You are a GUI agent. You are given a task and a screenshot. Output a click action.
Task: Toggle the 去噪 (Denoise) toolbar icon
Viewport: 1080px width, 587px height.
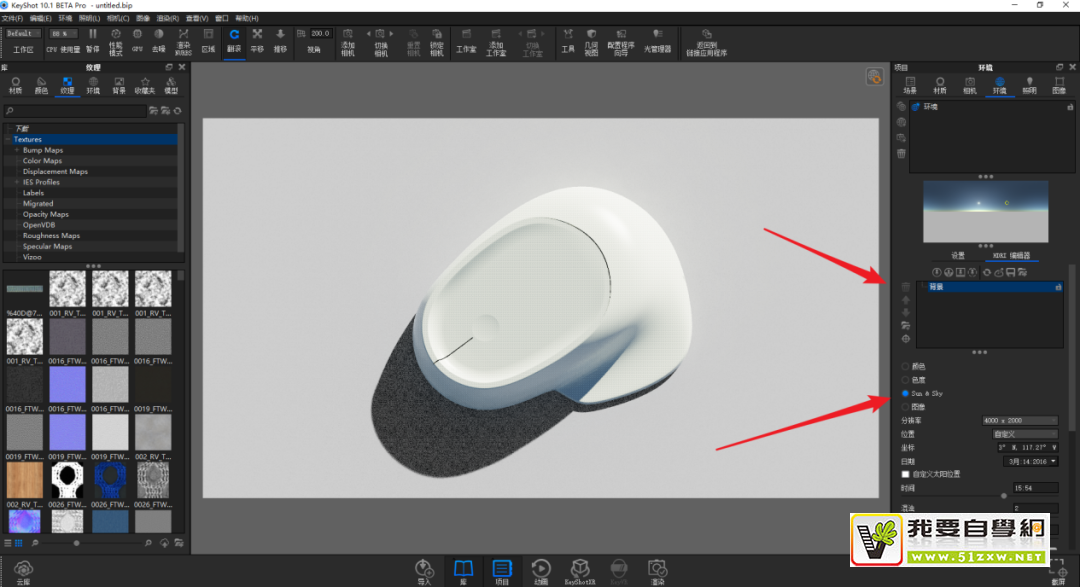coord(159,41)
